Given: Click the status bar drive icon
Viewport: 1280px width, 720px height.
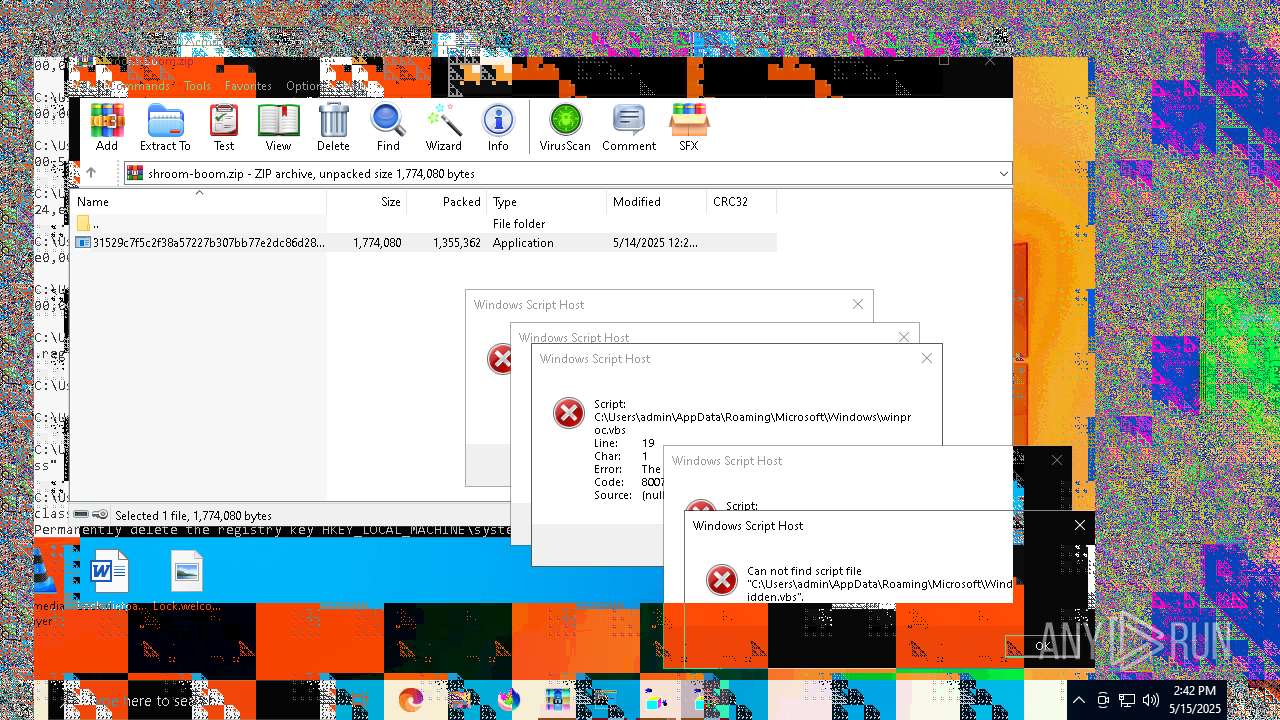Looking at the screenshot, I should 82,516.
